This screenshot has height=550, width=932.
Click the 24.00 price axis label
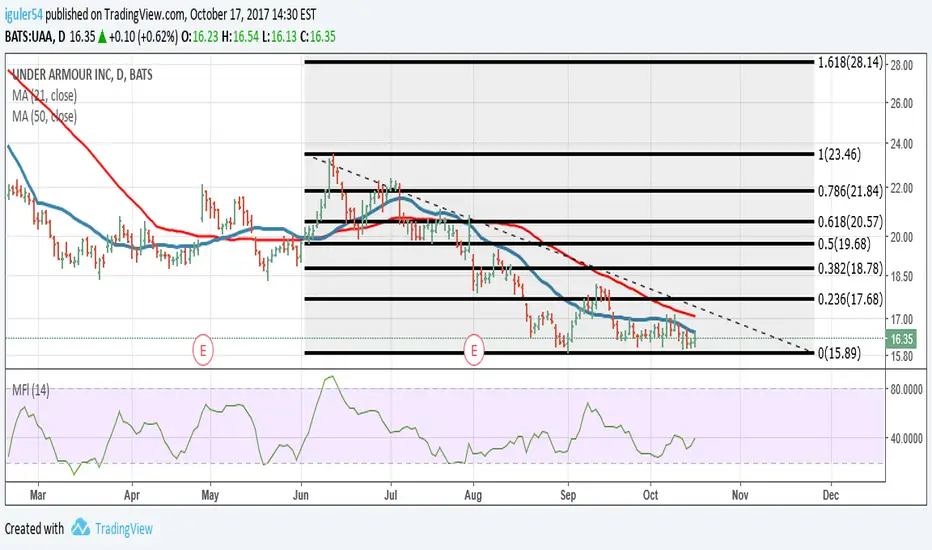tap(901, 144)
